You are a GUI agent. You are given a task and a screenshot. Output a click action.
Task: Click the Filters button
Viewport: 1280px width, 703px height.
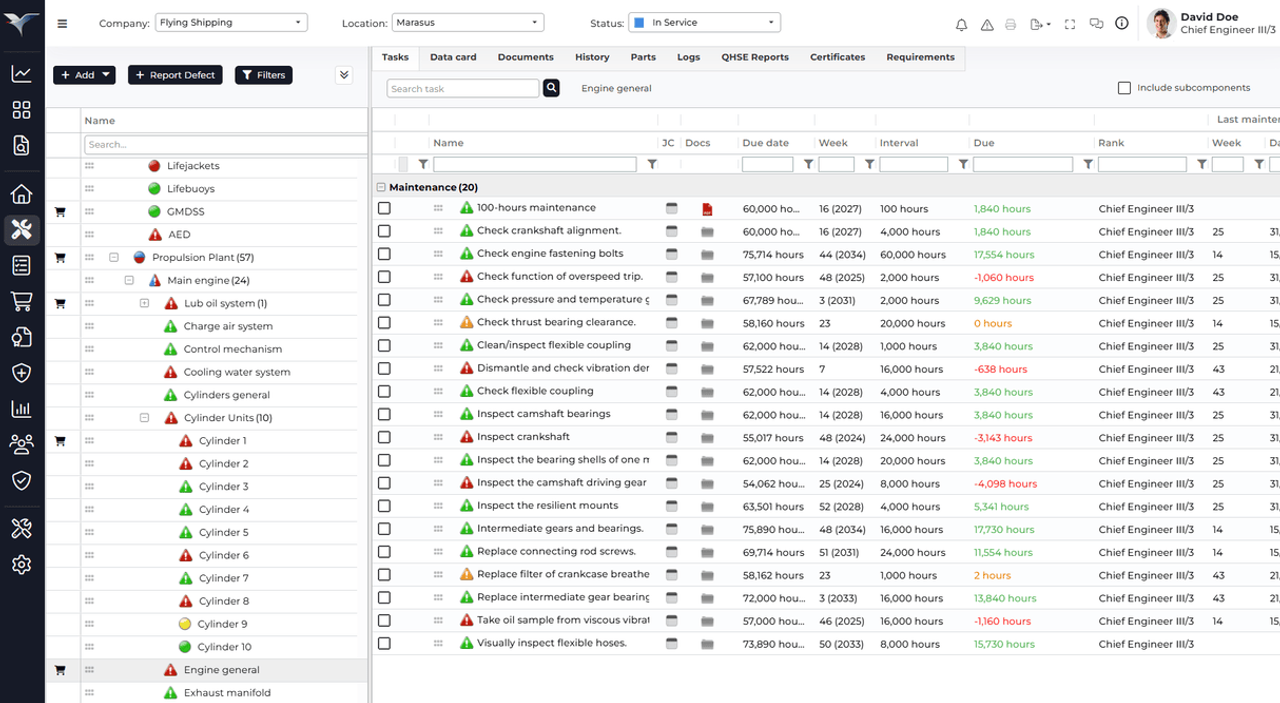coord(264,75)
